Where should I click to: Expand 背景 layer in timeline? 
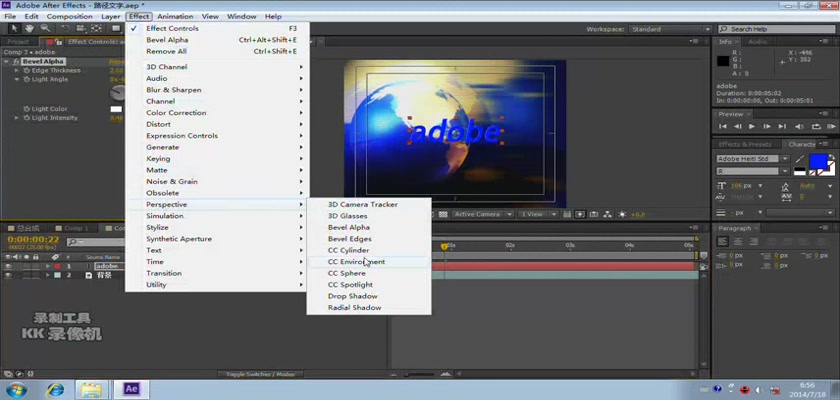pyautogui.click(x=48, y=275)
